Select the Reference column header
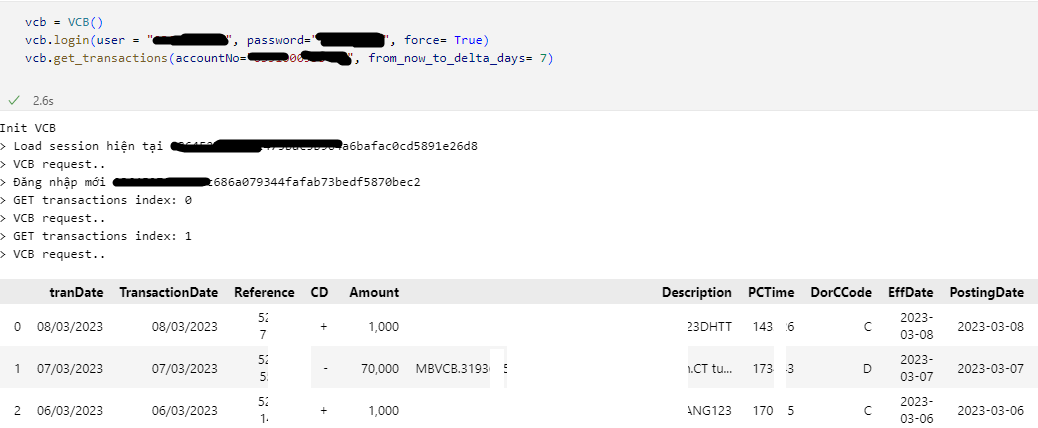This screenshot has height=428, width=1038. click(x=264, y=292)
